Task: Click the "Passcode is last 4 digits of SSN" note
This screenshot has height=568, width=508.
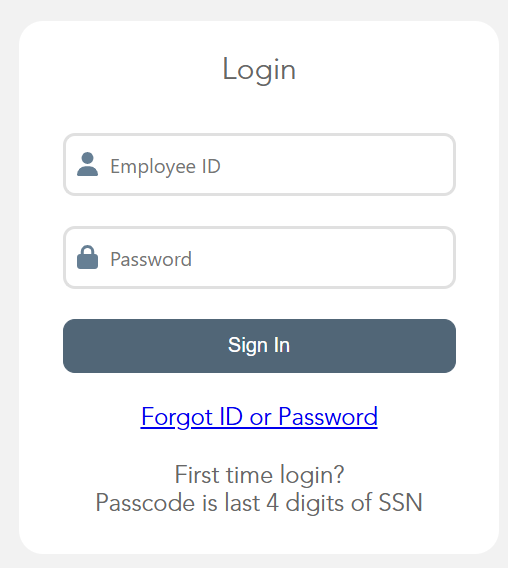Action: 259,503
